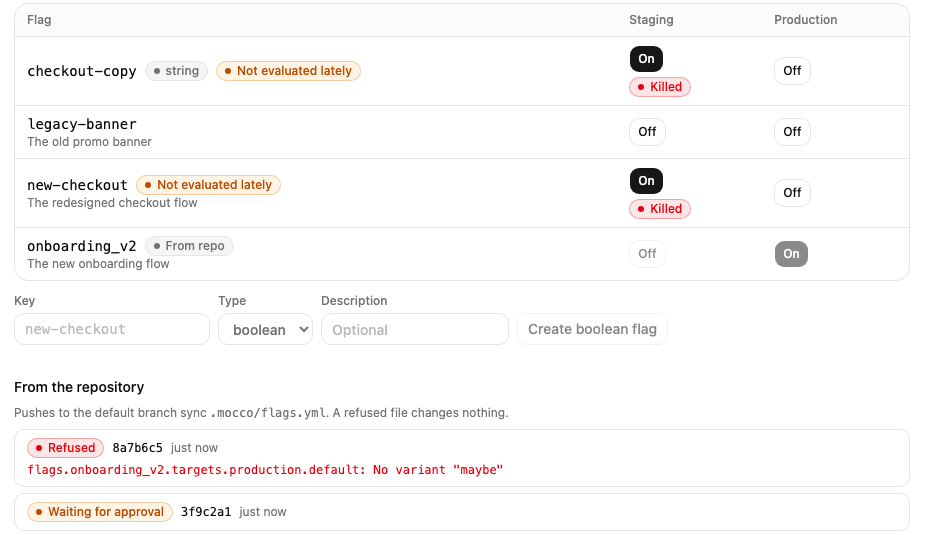Toggle new-checkout Production Off switch
Viewport: 925px width, 535px height.
pos(792,193)
